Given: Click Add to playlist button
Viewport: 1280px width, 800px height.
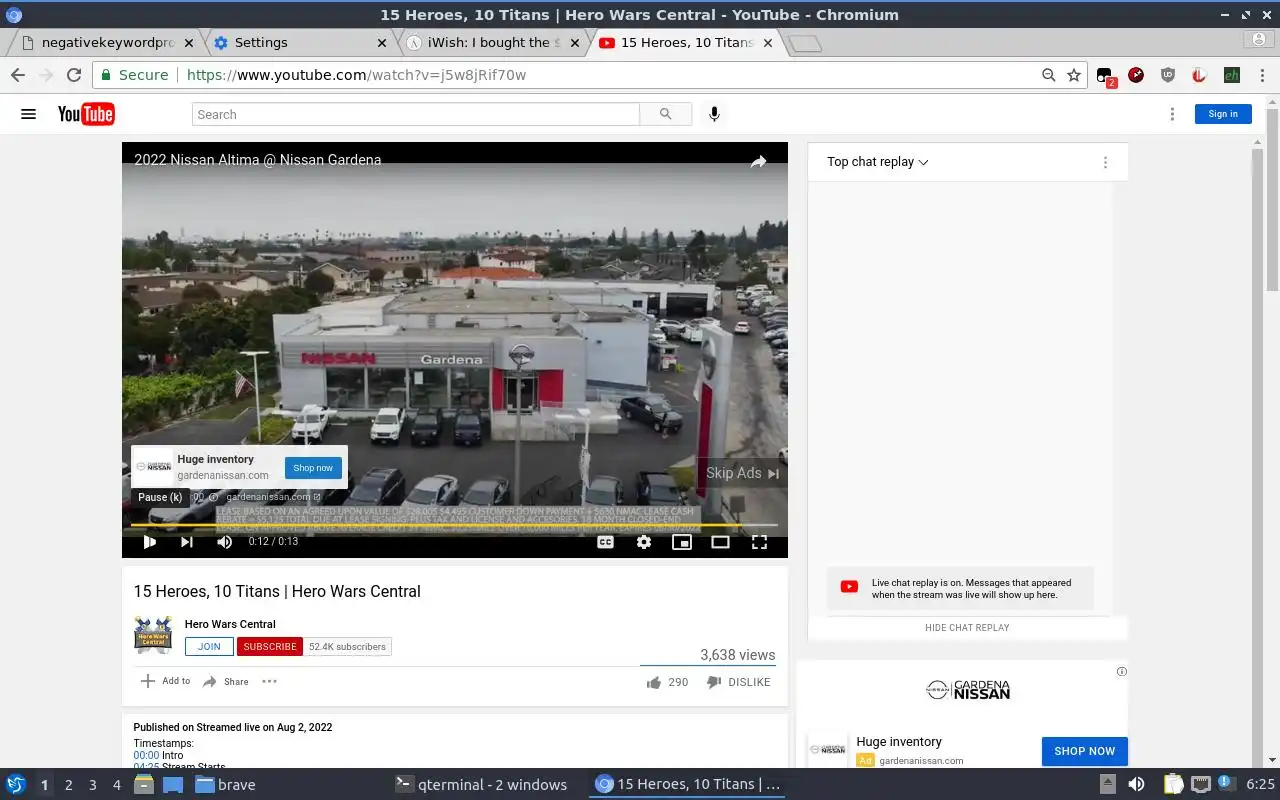Looking at the screenshot, I should (165, 681).
